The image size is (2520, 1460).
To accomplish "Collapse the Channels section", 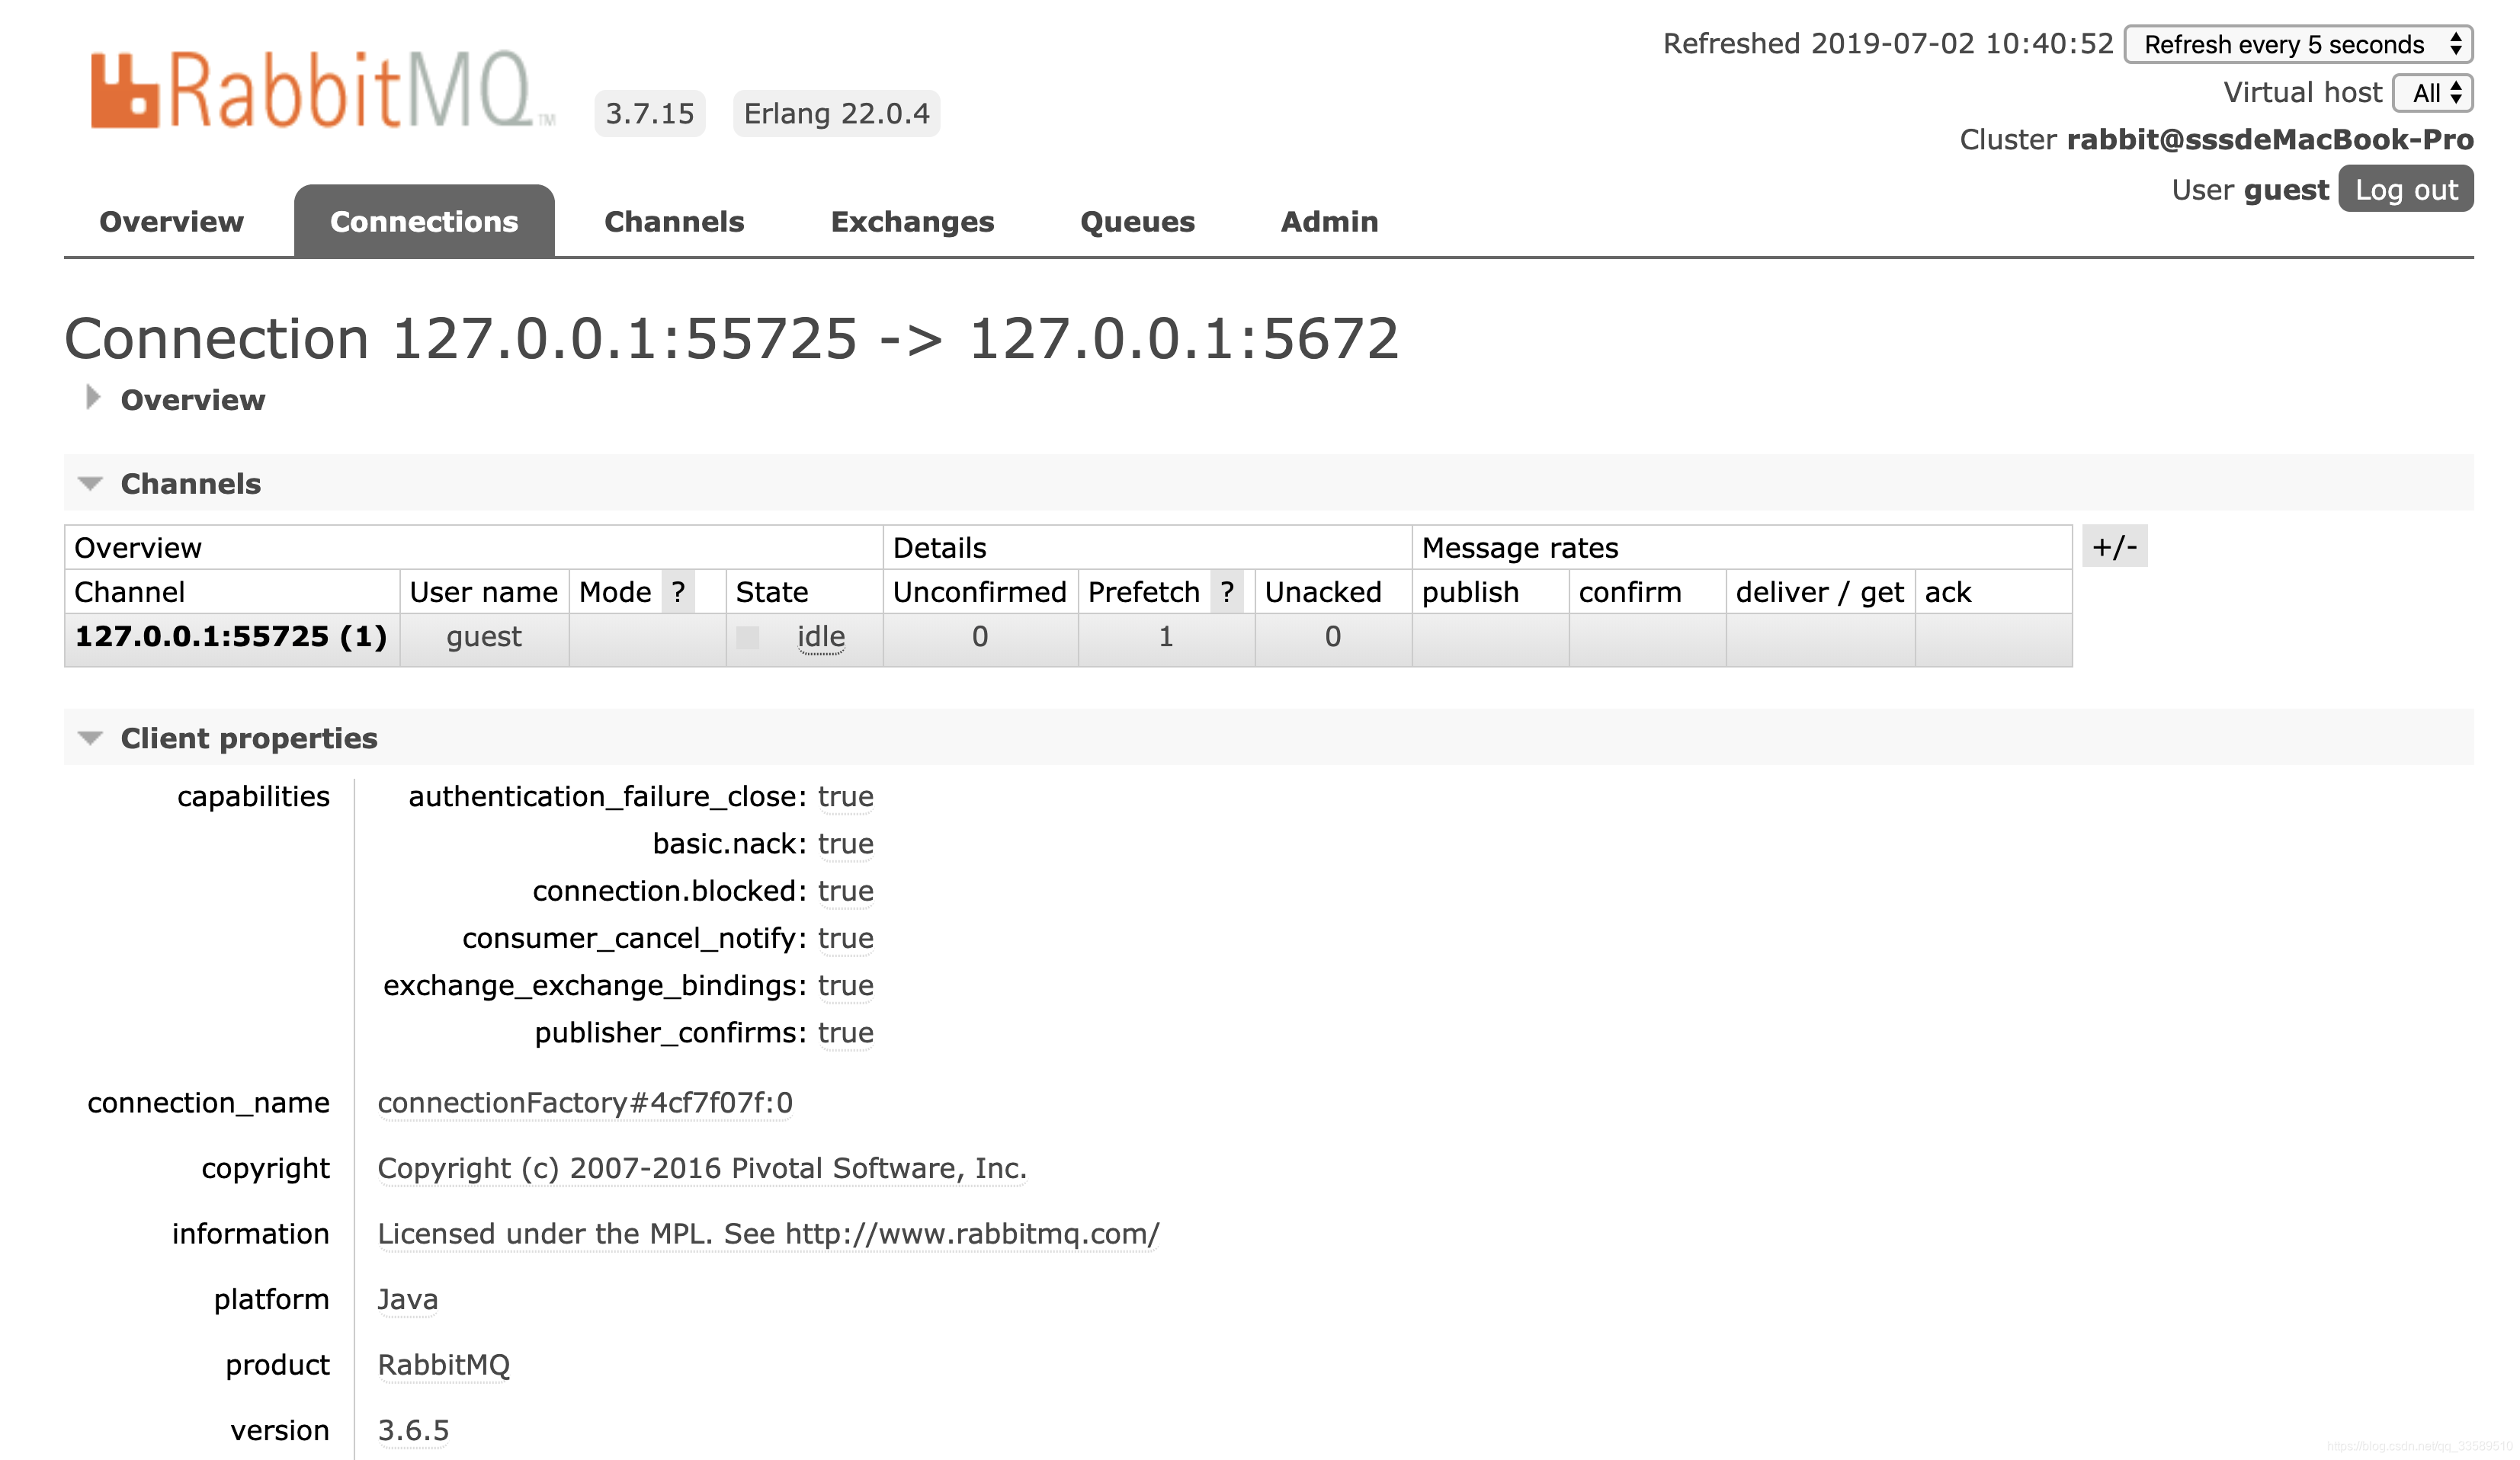I will pos(90,484).
